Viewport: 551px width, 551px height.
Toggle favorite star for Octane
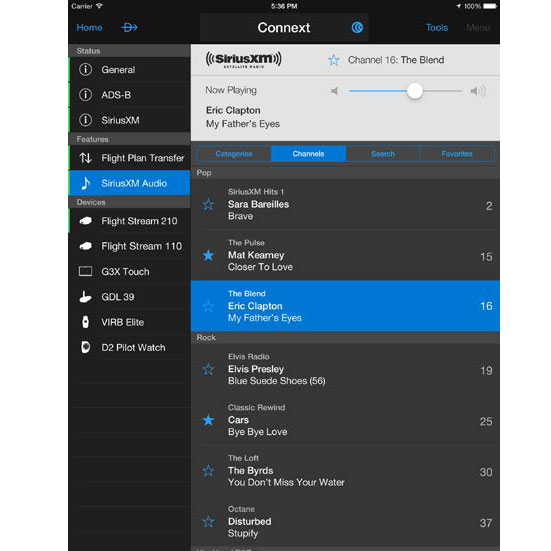(208, 522)
